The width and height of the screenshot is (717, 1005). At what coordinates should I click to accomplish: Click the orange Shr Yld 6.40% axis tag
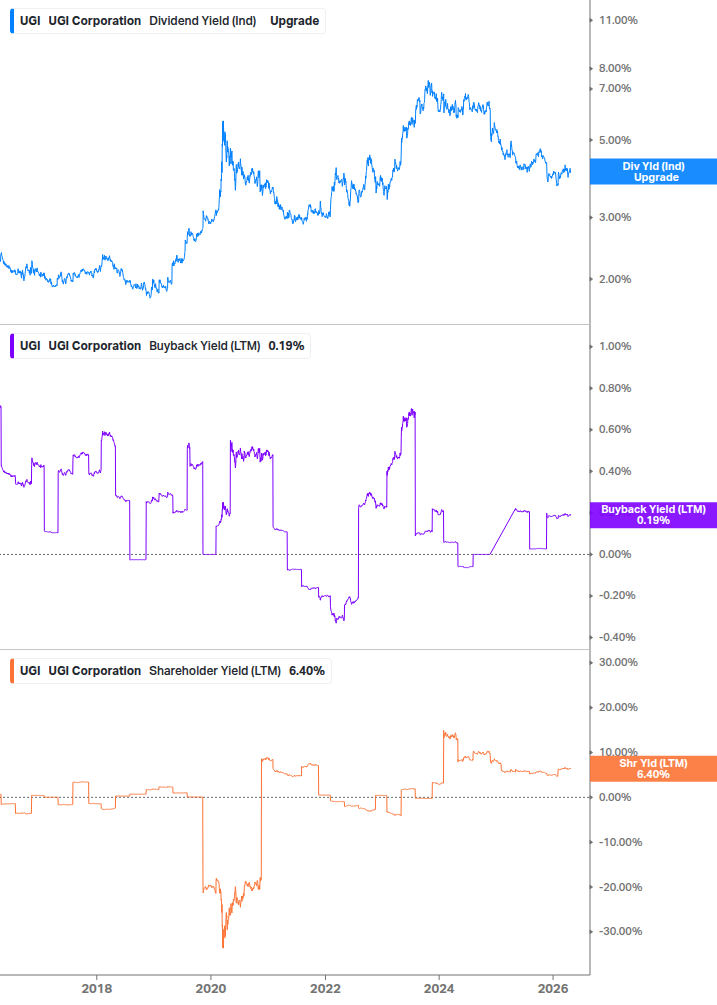coord(653,768)
